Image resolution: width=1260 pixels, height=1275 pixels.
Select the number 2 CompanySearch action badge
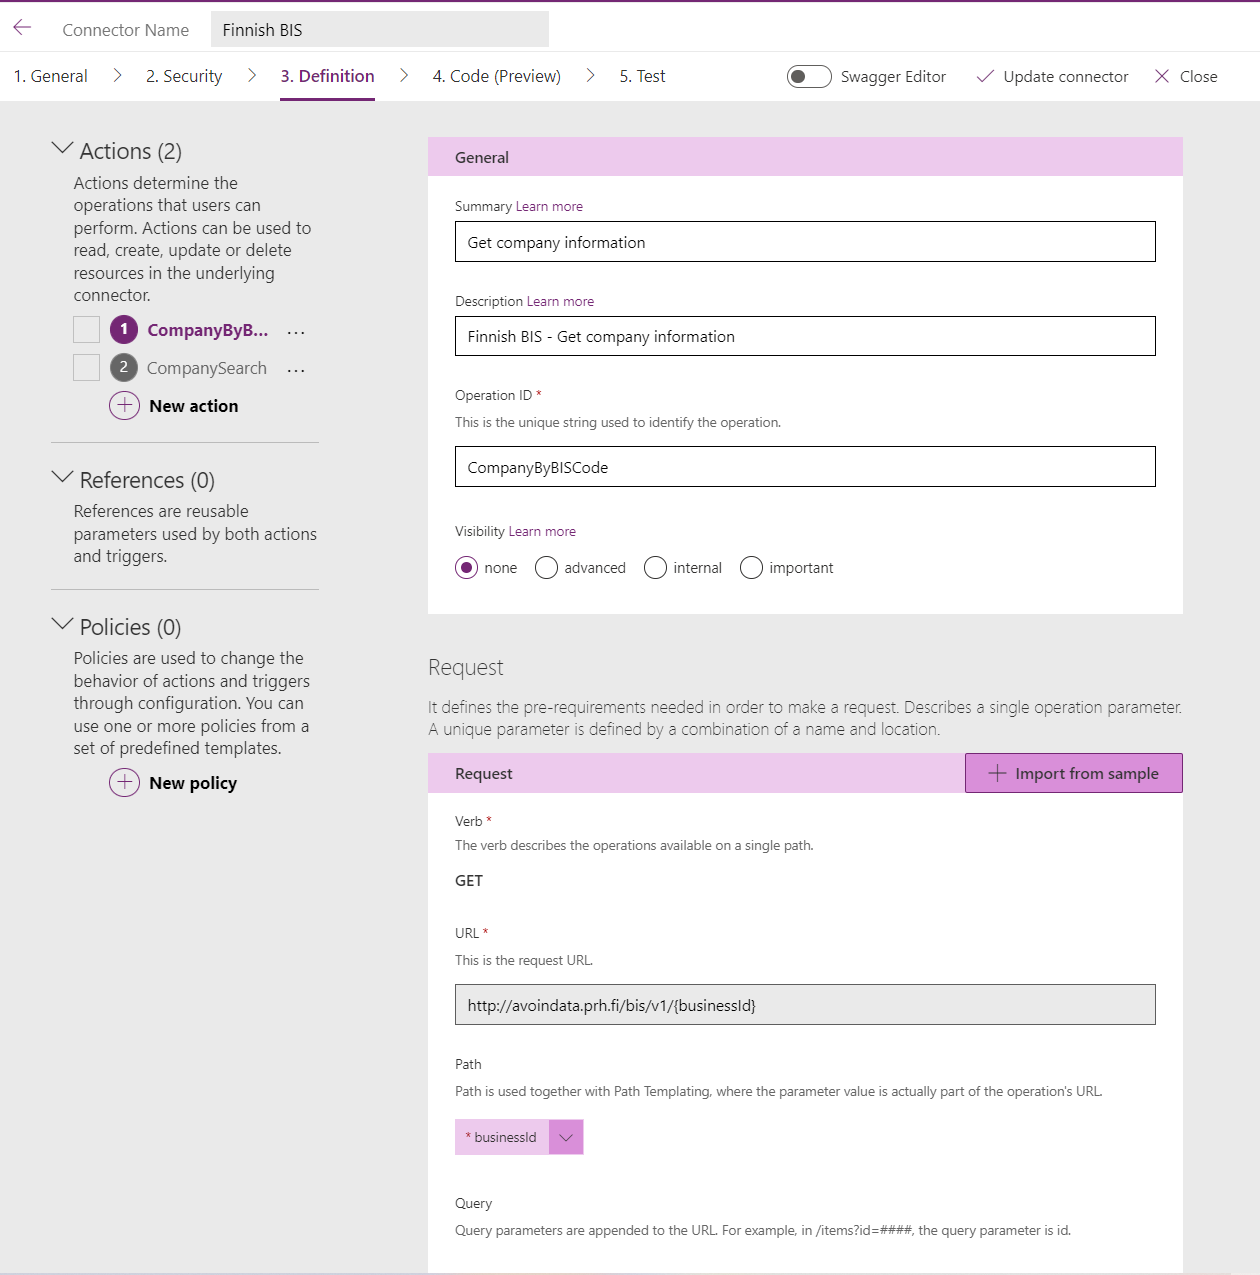click(x=124, y=367)
